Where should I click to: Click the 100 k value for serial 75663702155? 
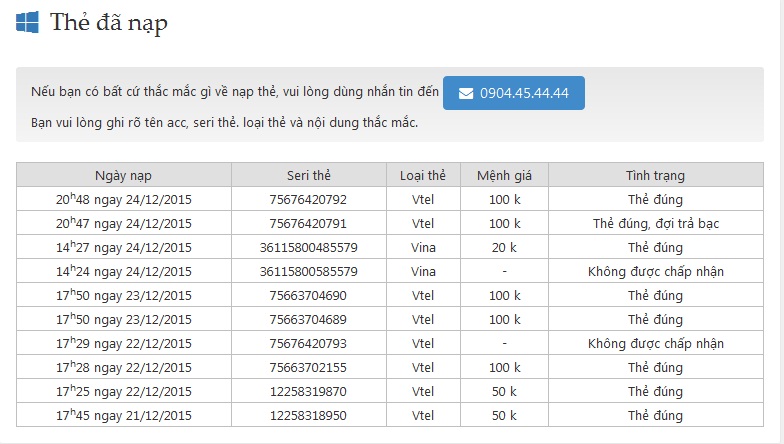point(505,368)
